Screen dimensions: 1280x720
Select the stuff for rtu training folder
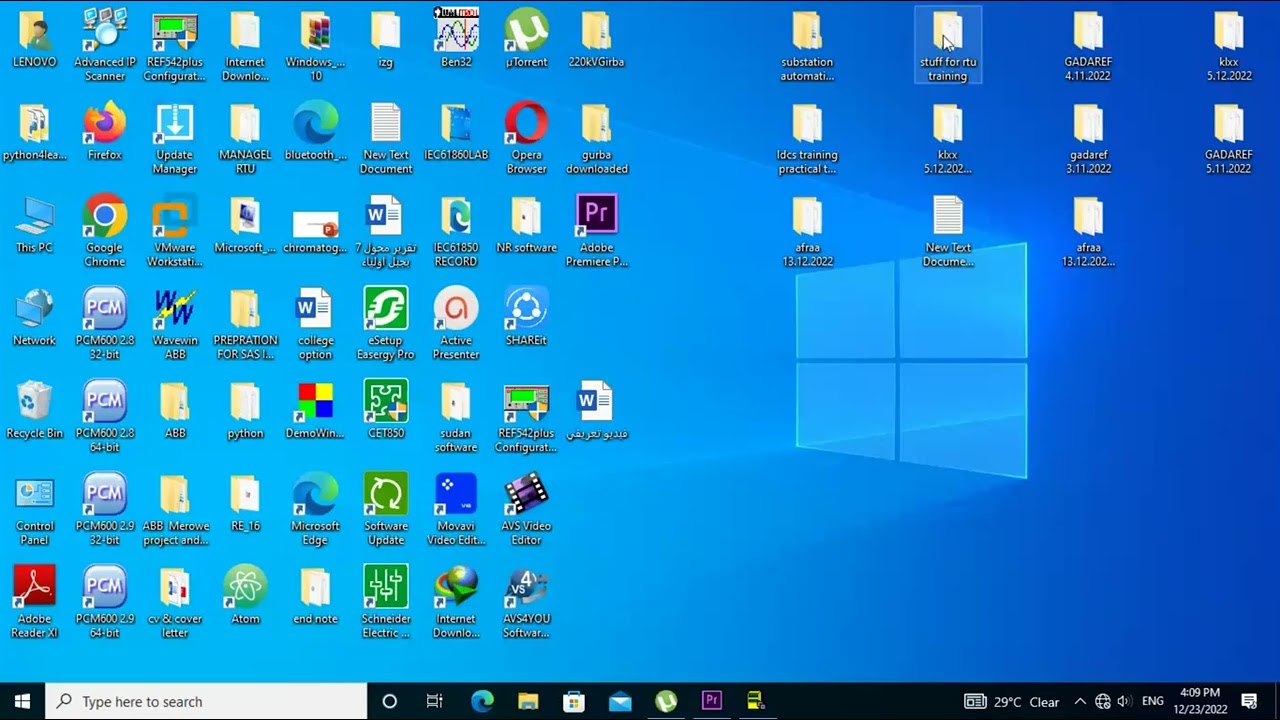[947, 45]
